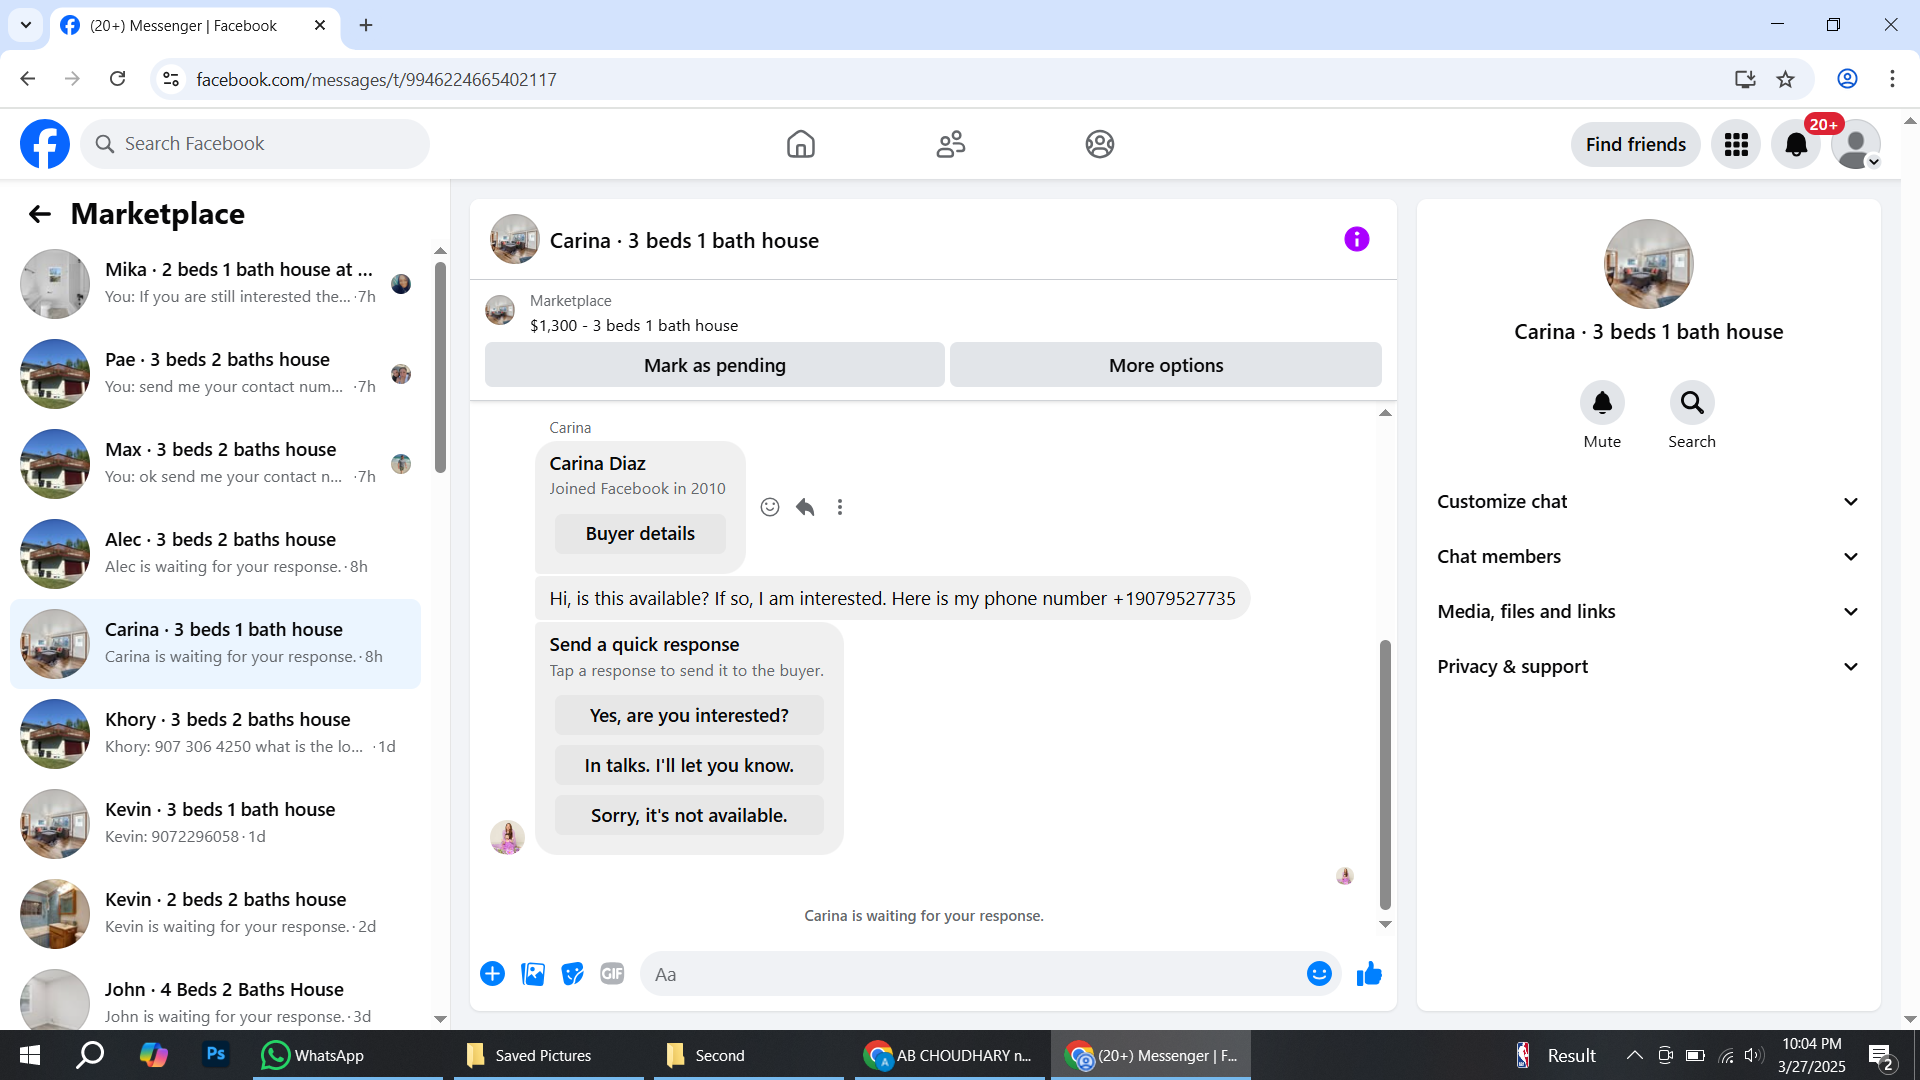Image resolution: width=1920 pixels, height=1080 pixels.
Task: Open Chrome three-dot menu
Action: pos(1892,79)
